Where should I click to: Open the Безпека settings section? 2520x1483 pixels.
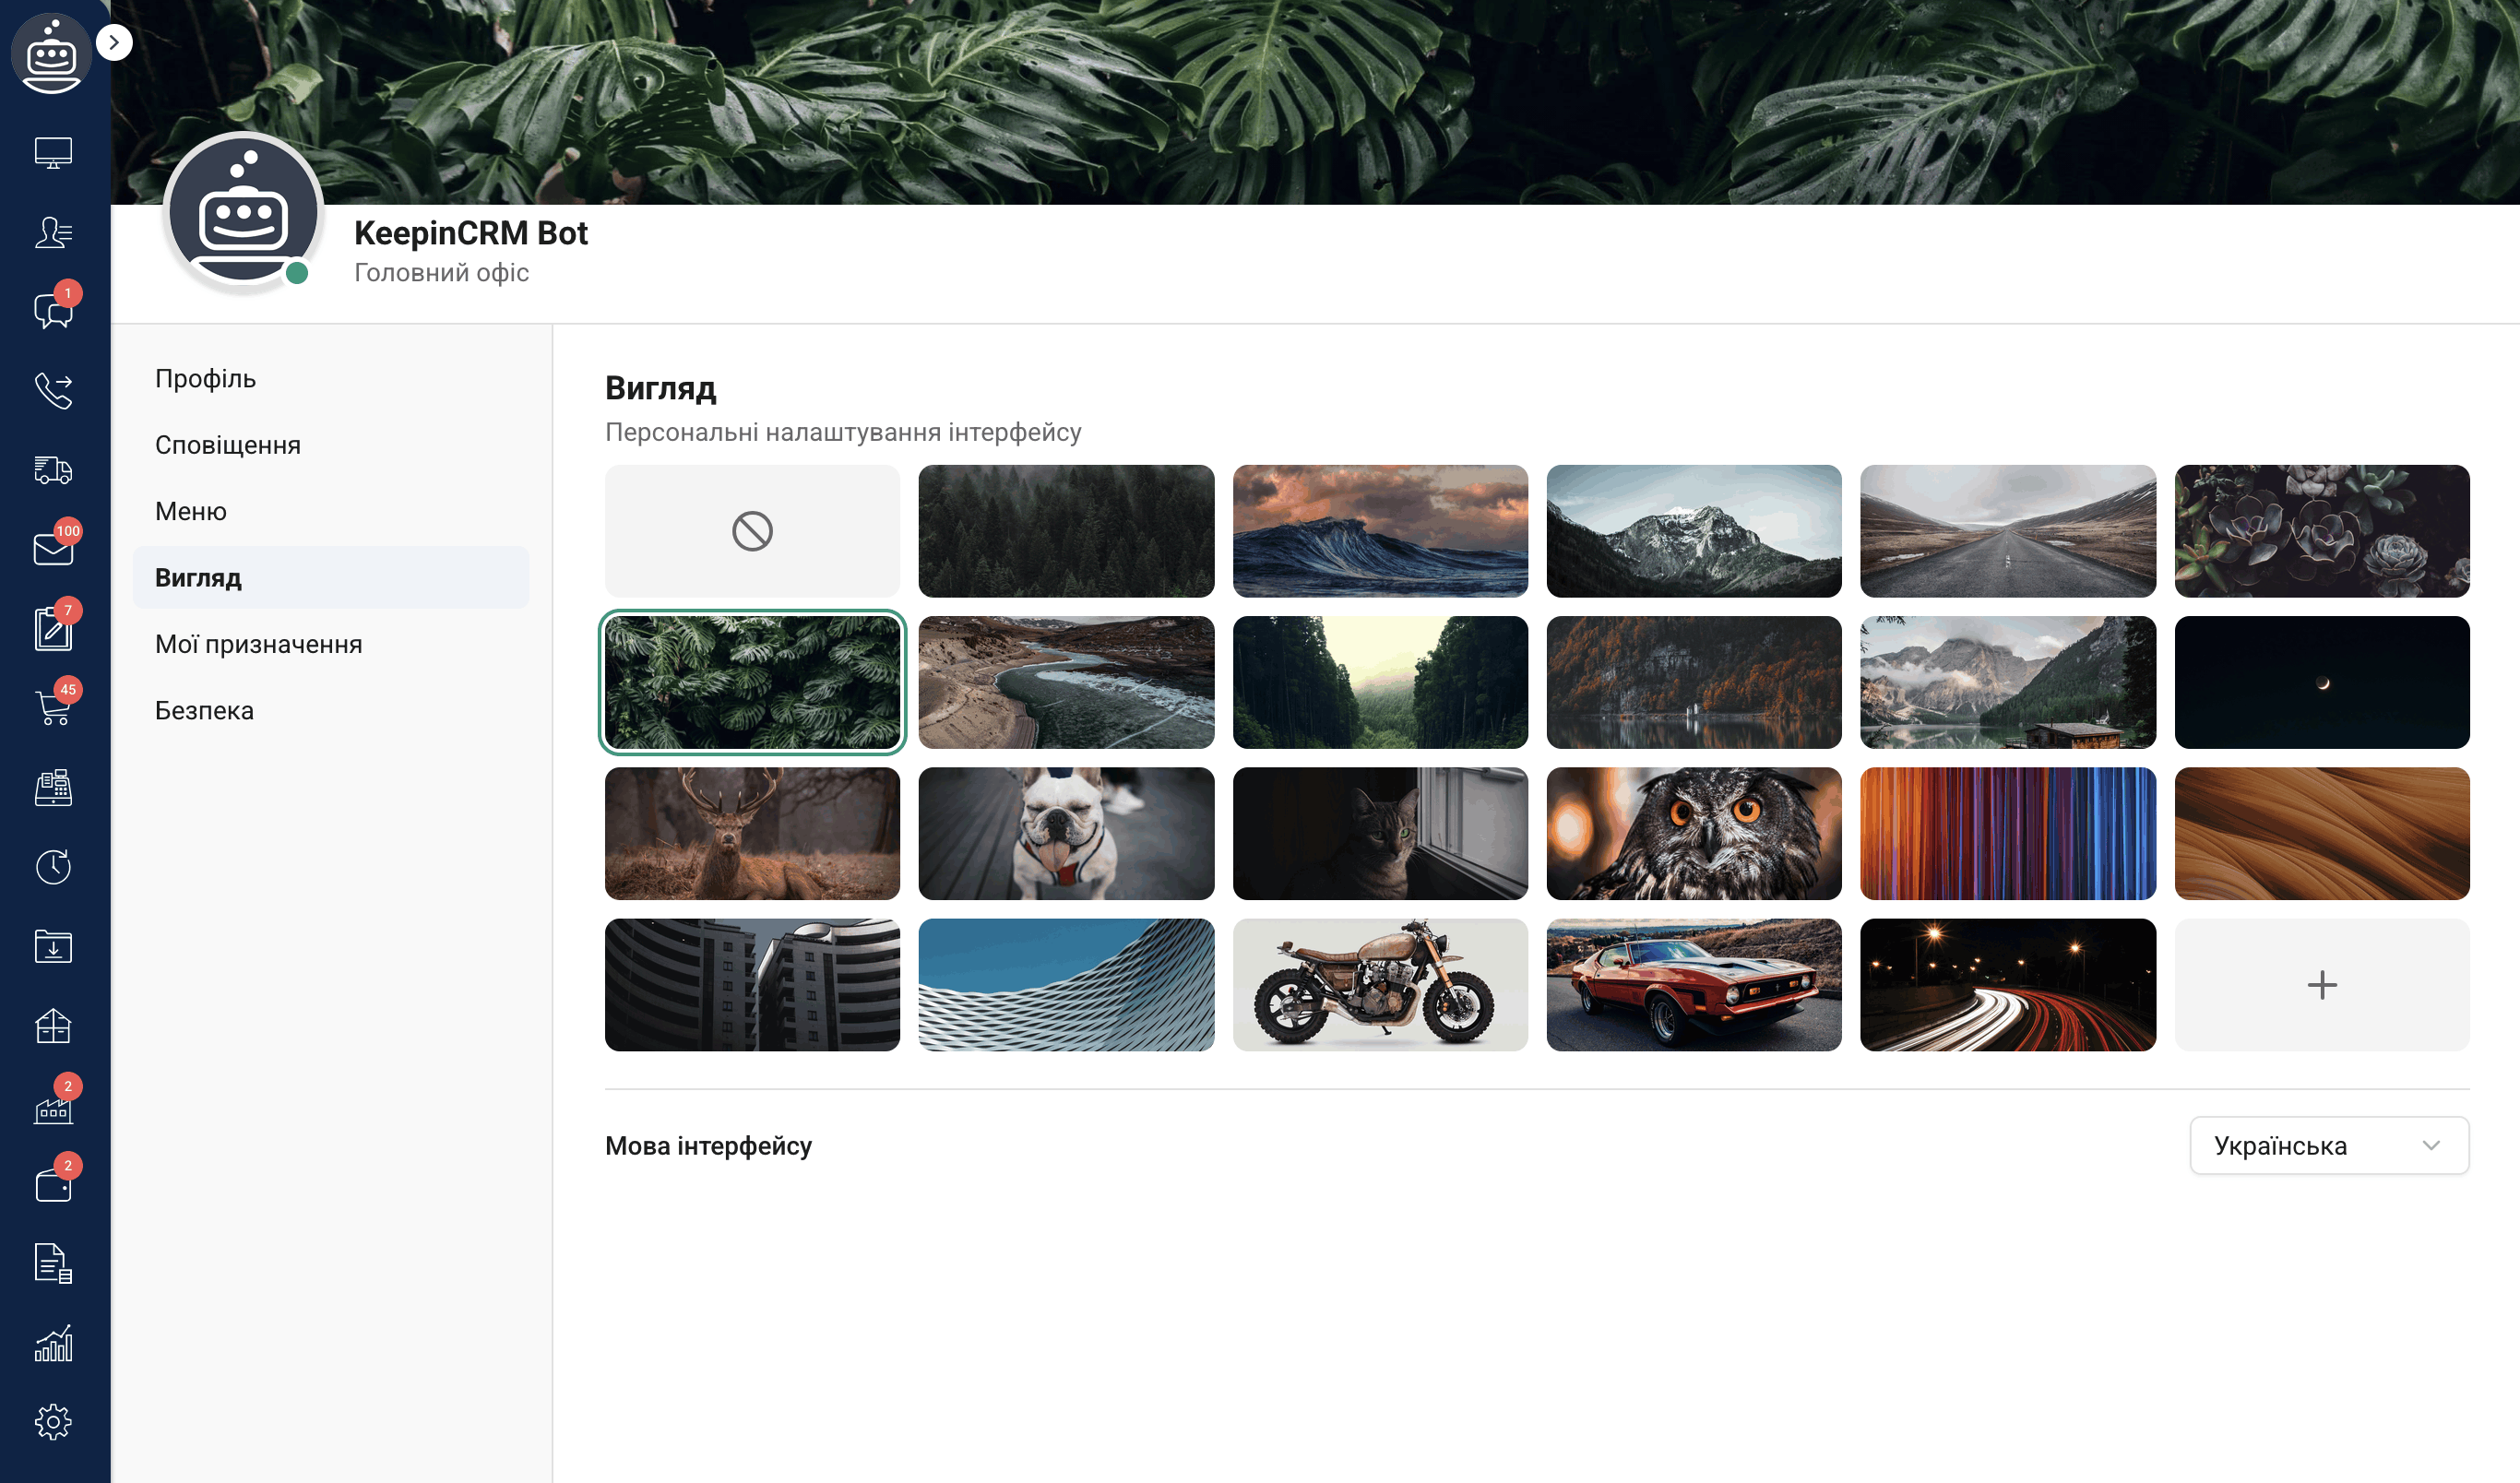(204, 711)
